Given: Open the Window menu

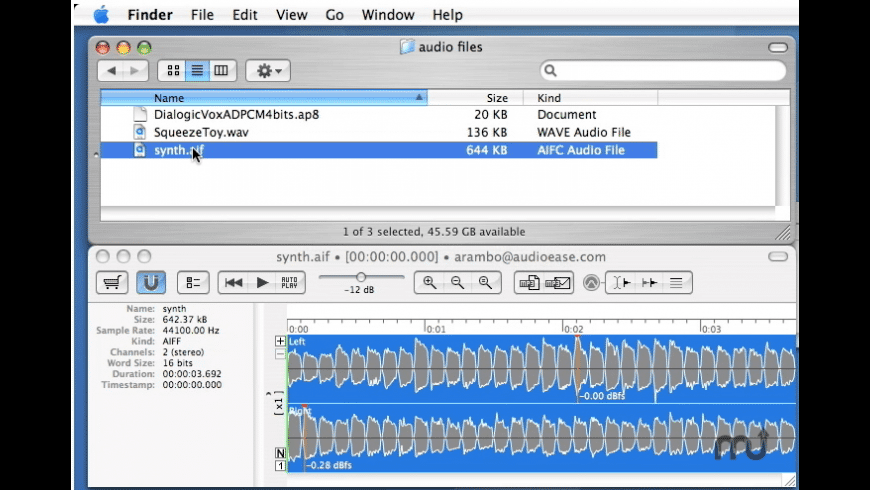Looking at the screenshot, I should tap(388, 15).
